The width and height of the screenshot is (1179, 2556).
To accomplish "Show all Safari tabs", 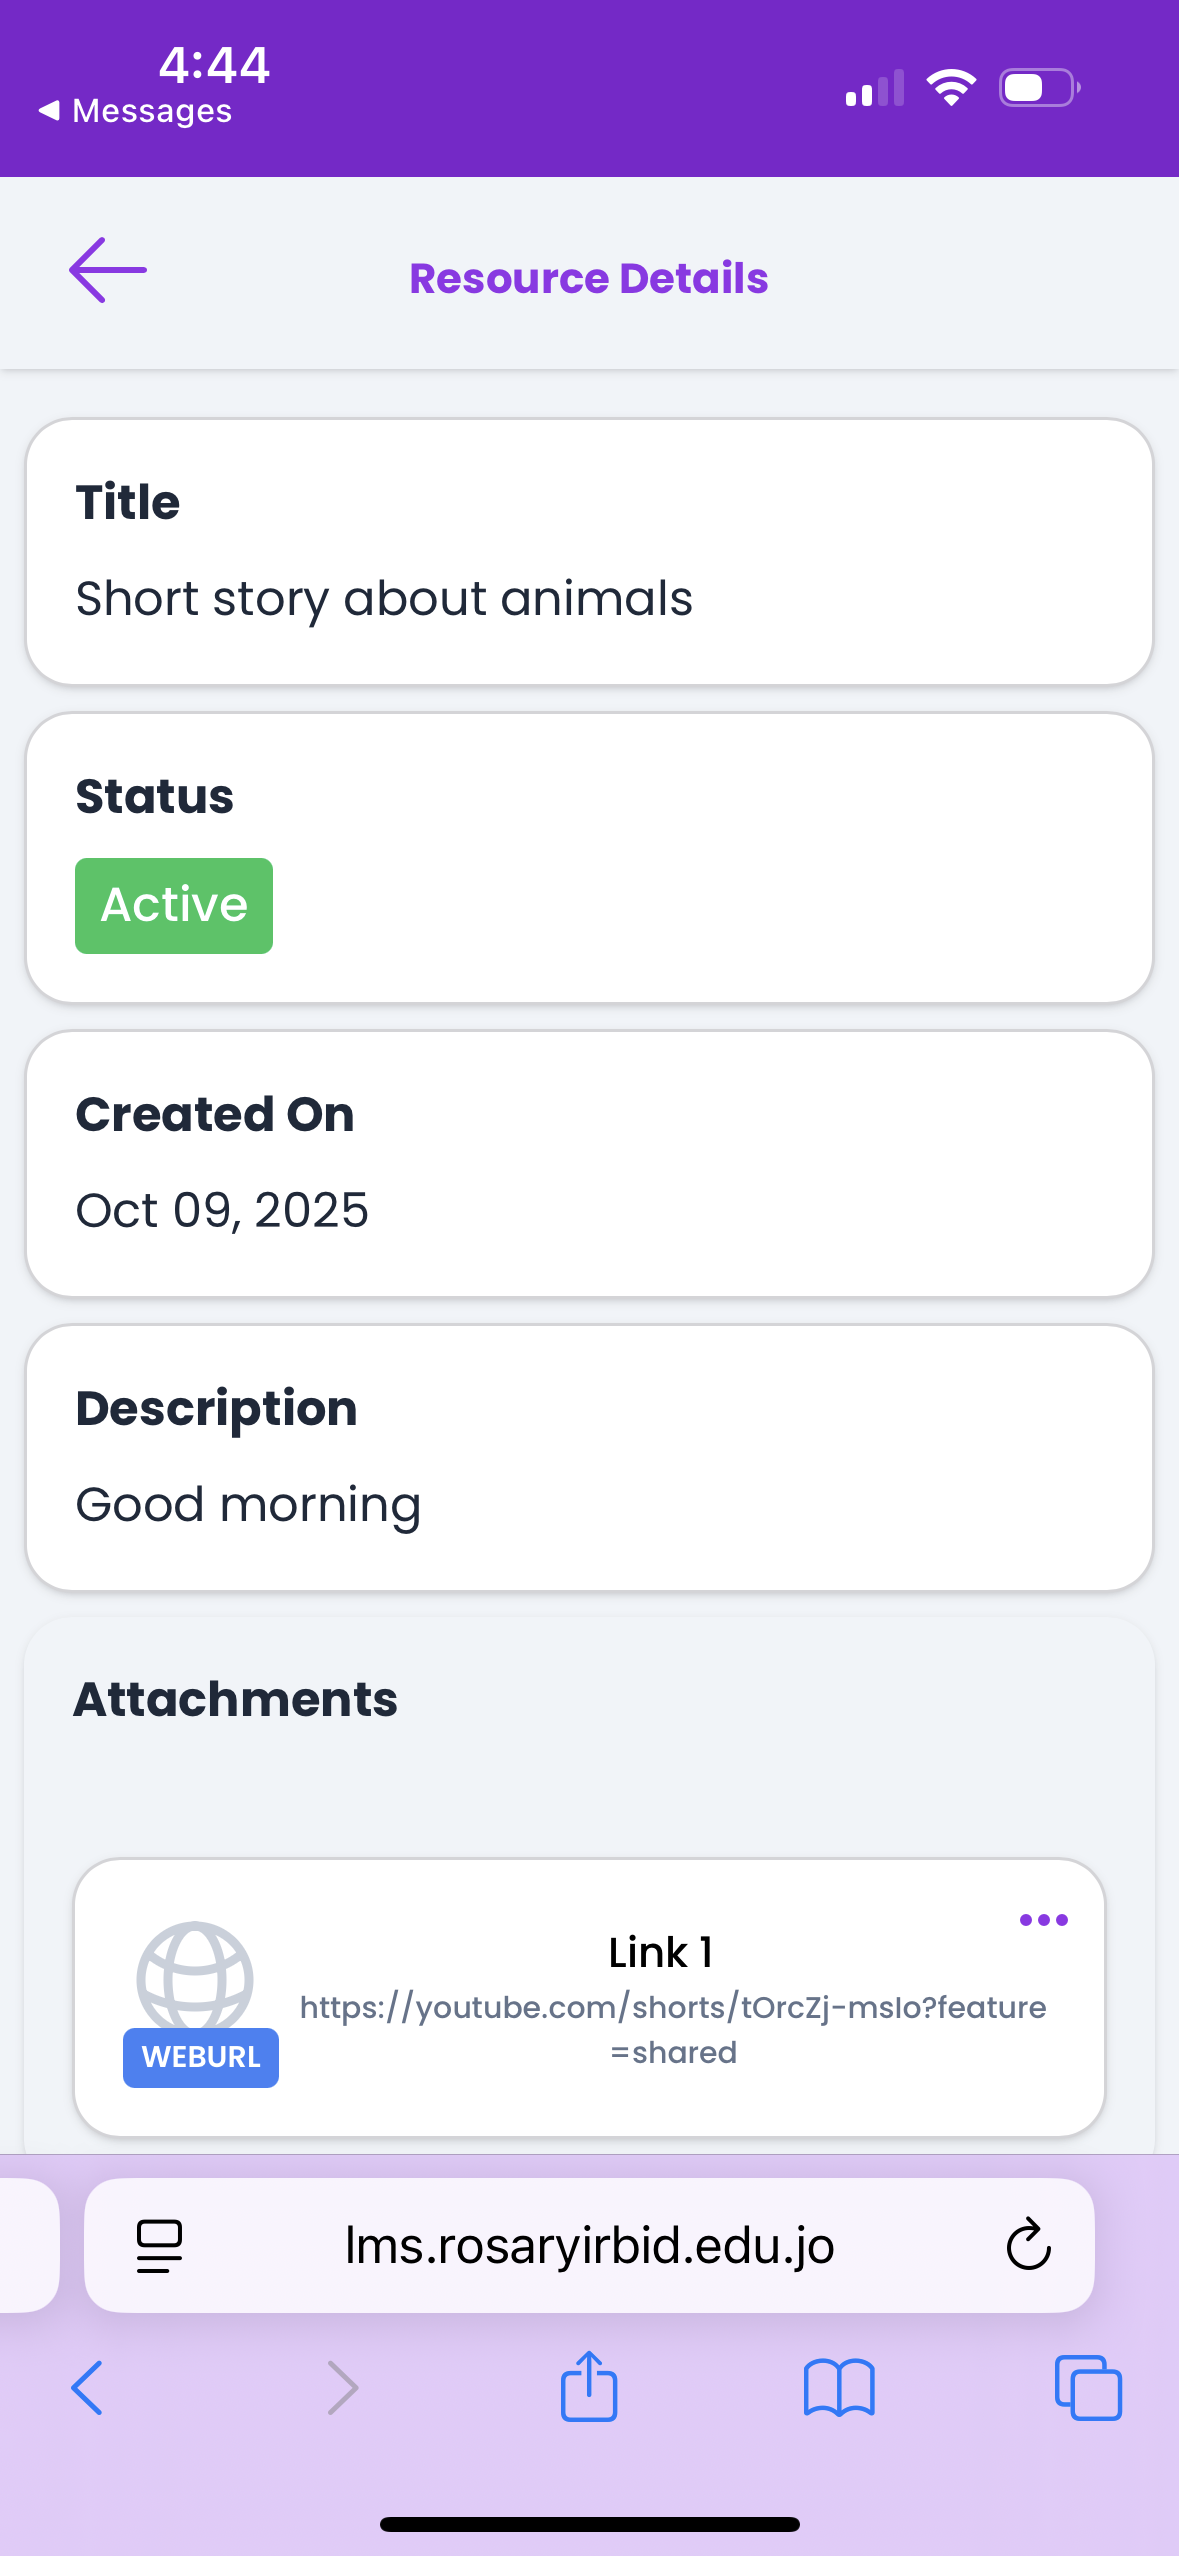I will click(x=1088, y=2388).
